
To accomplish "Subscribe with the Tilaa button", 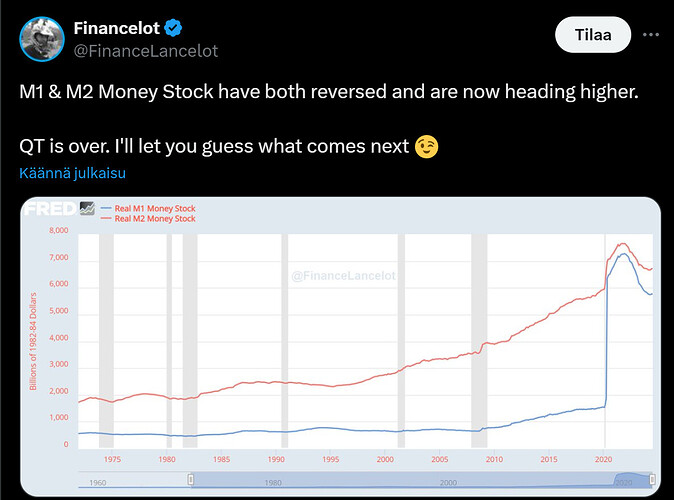I will coord(593,35).
